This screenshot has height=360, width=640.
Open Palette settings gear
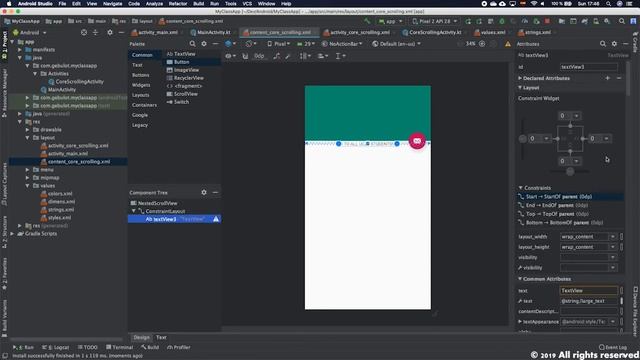pos(204,44)
